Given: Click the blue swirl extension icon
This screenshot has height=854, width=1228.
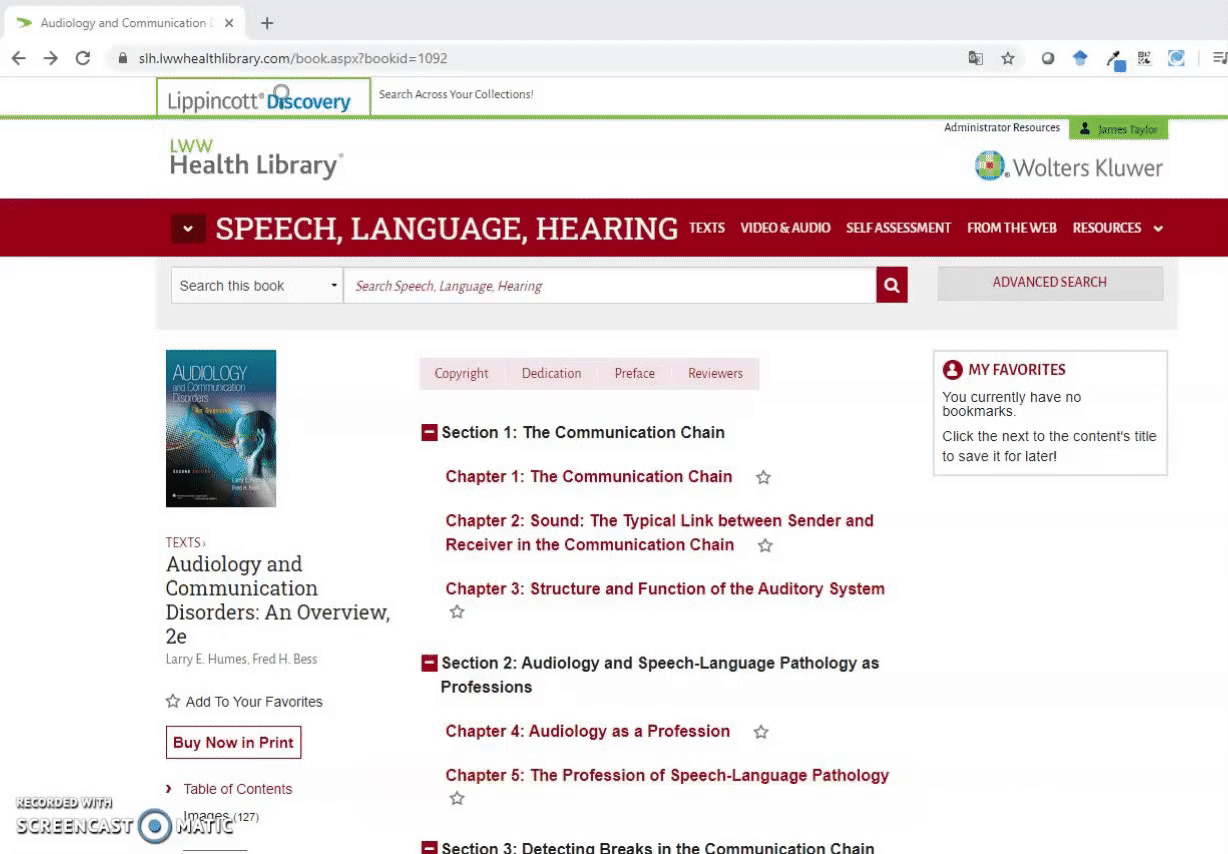Looking at the screenshot, I should [1176, 58].
